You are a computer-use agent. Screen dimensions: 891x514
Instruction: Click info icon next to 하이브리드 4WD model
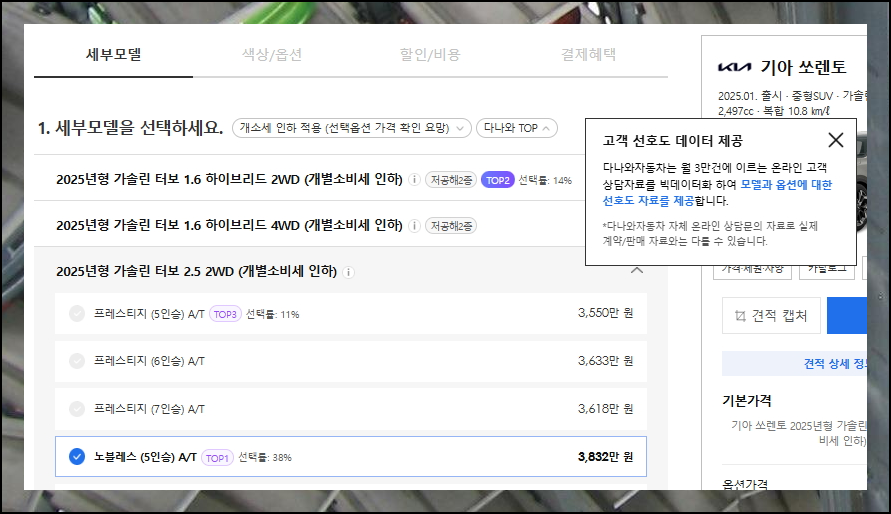pyautogui.click(x=414, y=225)
